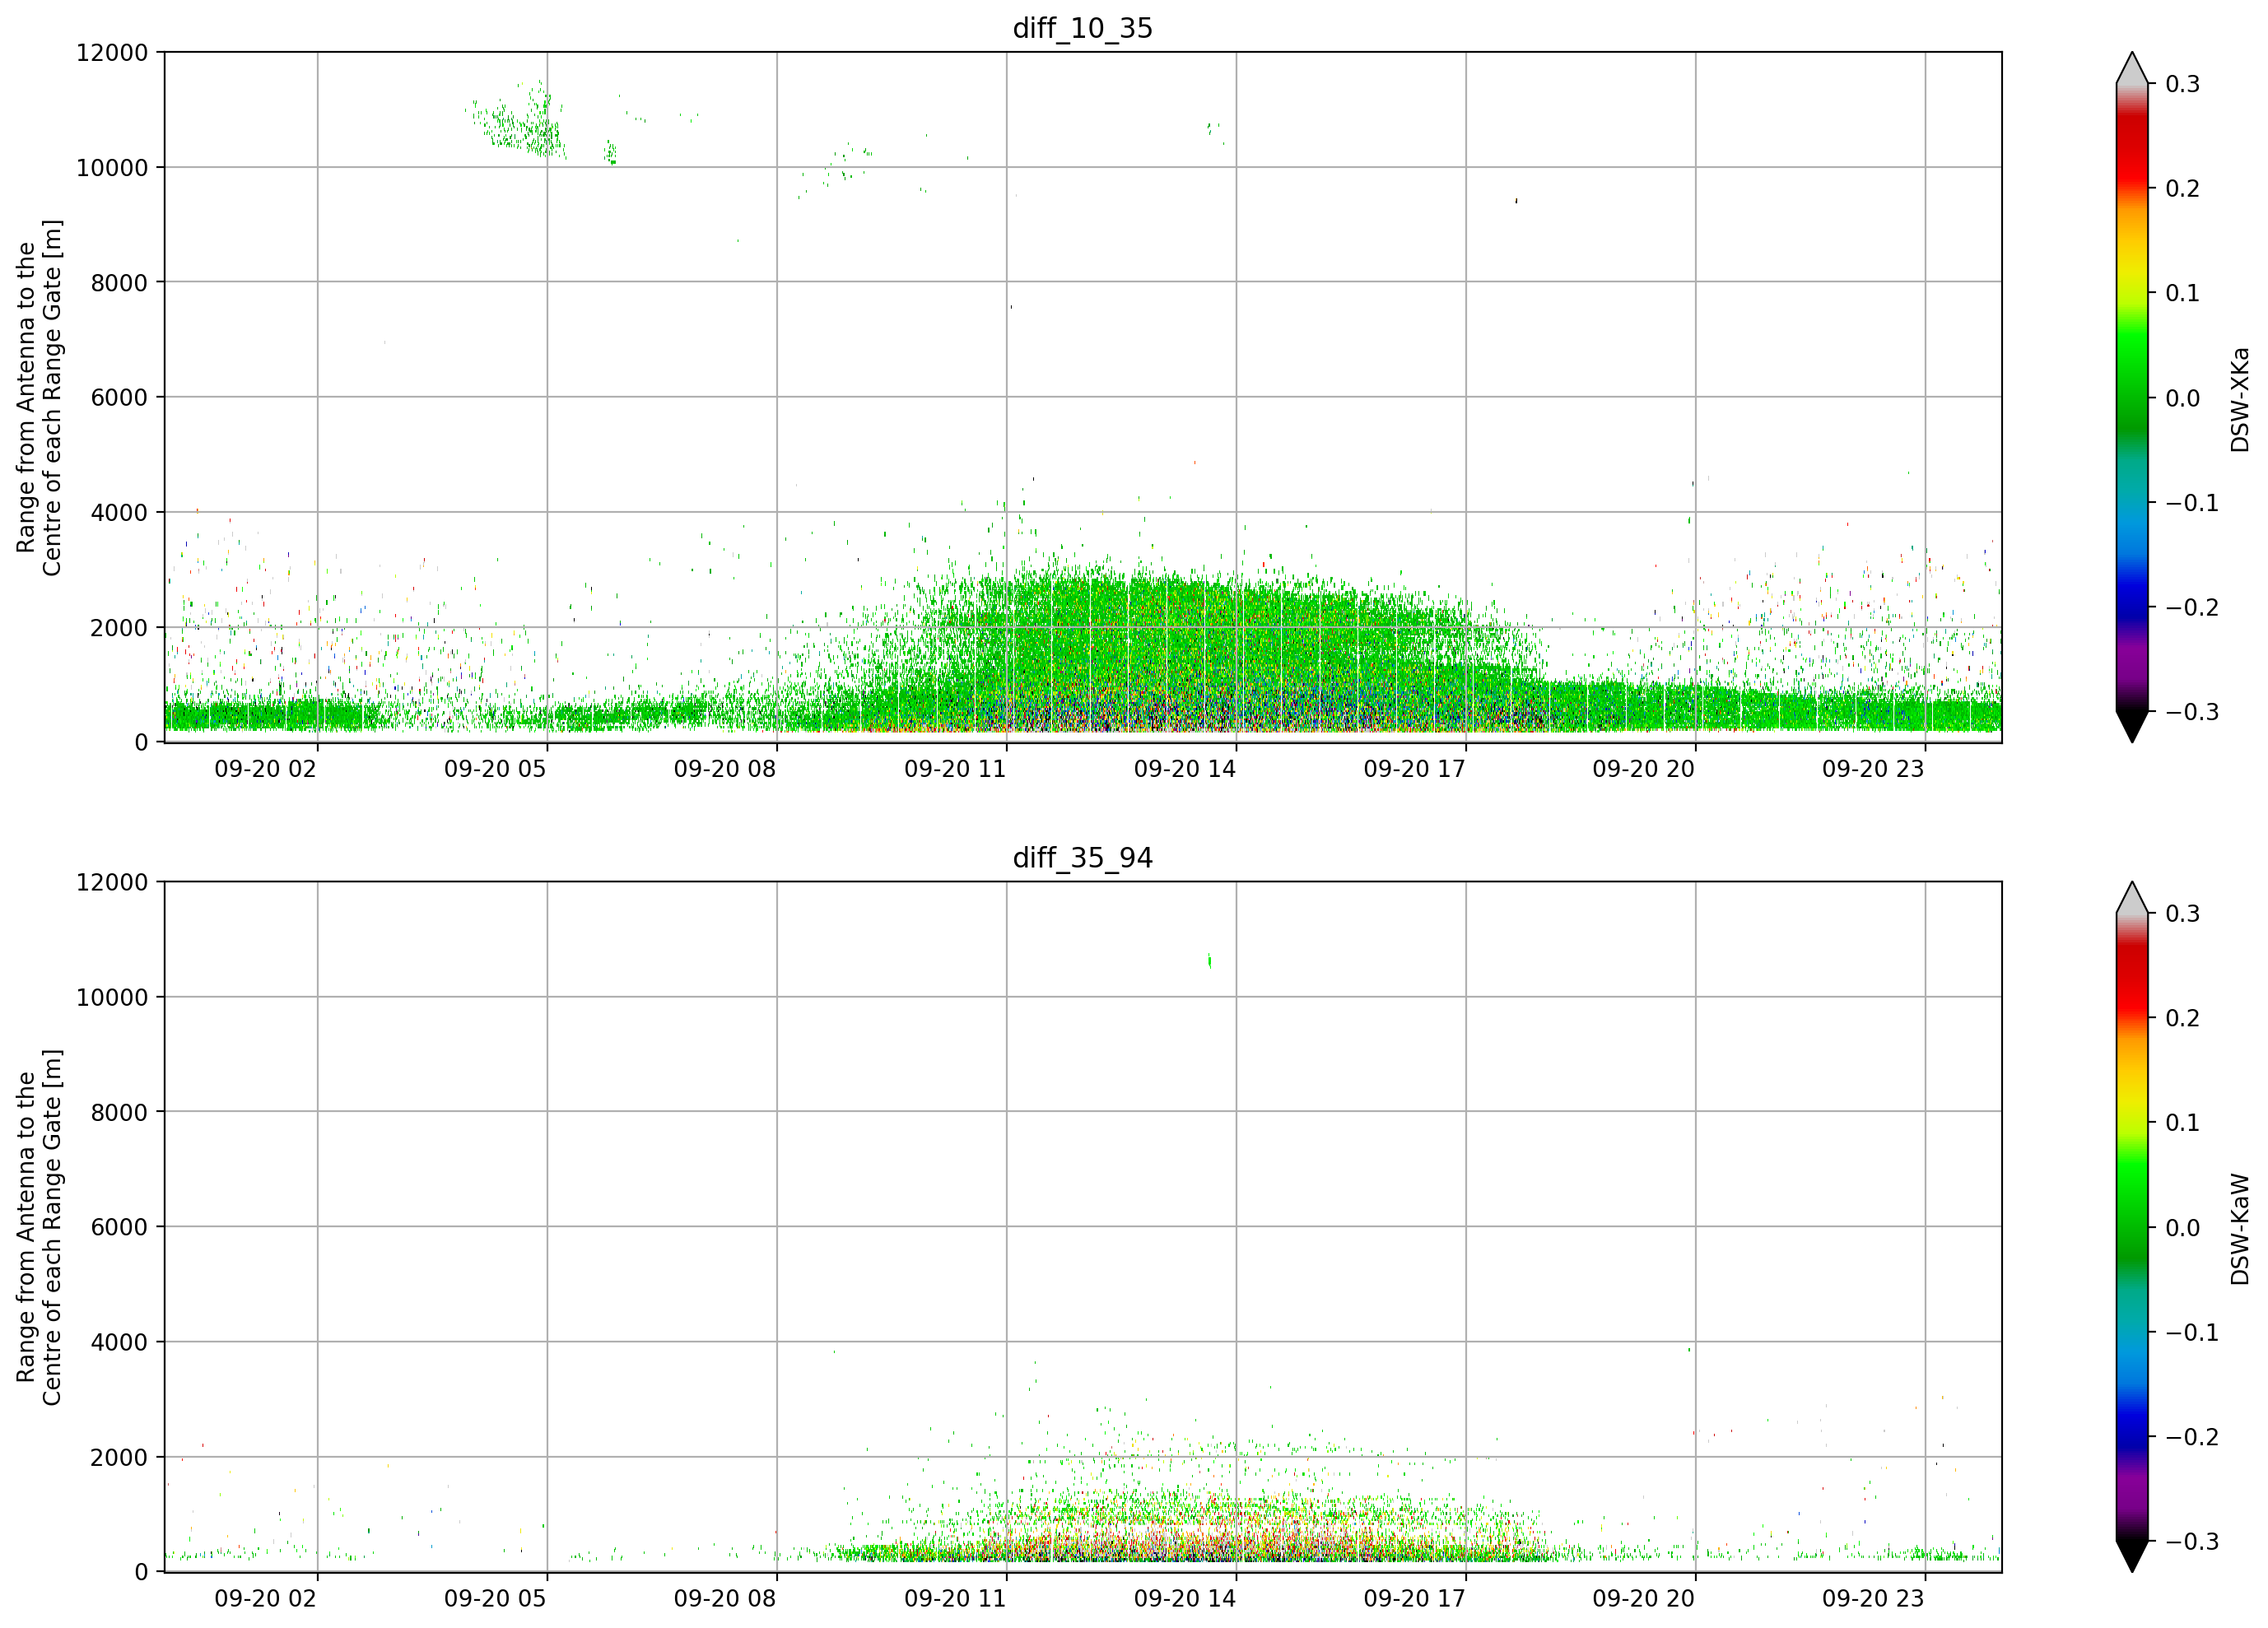Pick the red band of DSW-XKa colorbar
Image resolution: width=2268 pixels, height=1628 pixels.
tap(2132, 150)
